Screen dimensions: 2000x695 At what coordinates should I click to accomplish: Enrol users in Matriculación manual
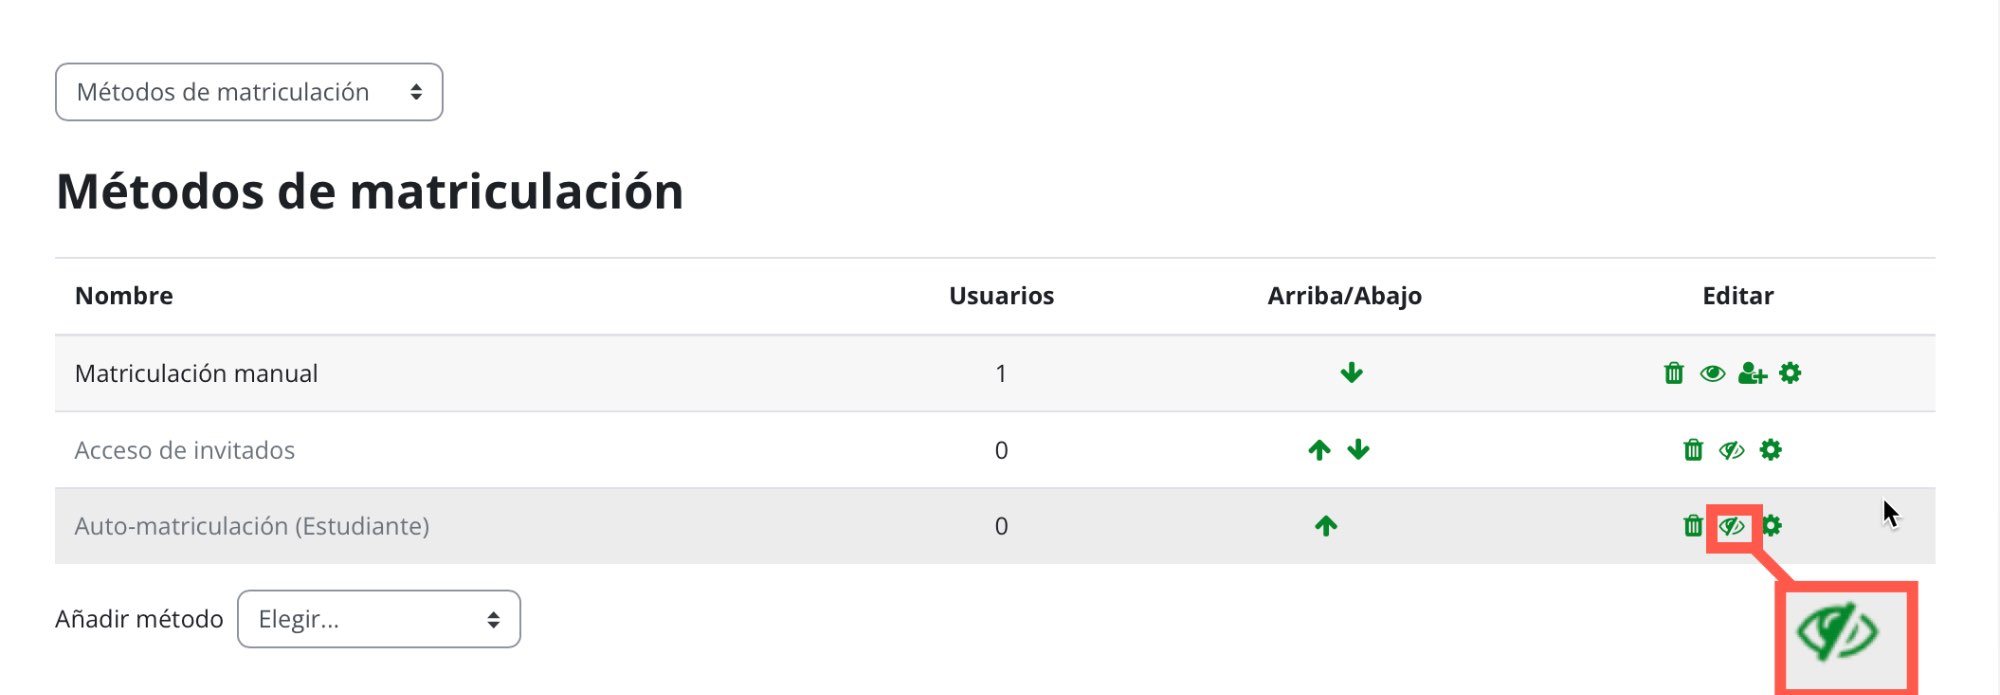(1752, 373)
